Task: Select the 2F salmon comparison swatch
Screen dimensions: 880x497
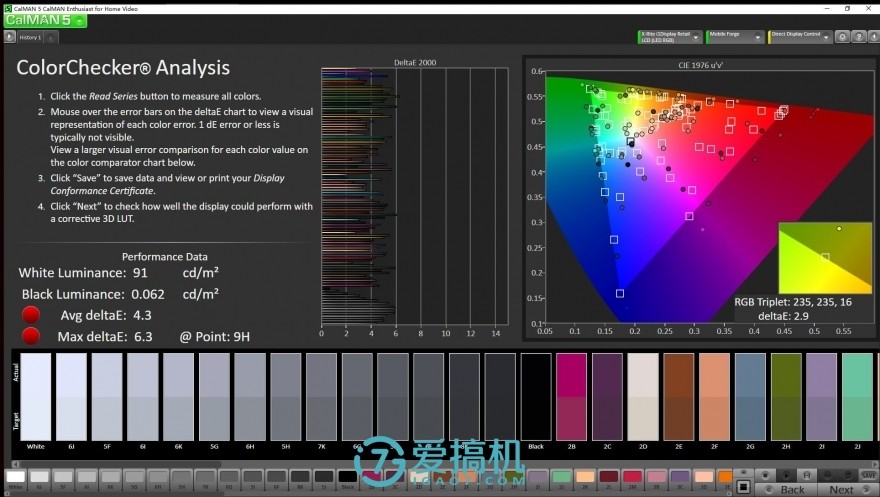Action: (x=714, y=396)
